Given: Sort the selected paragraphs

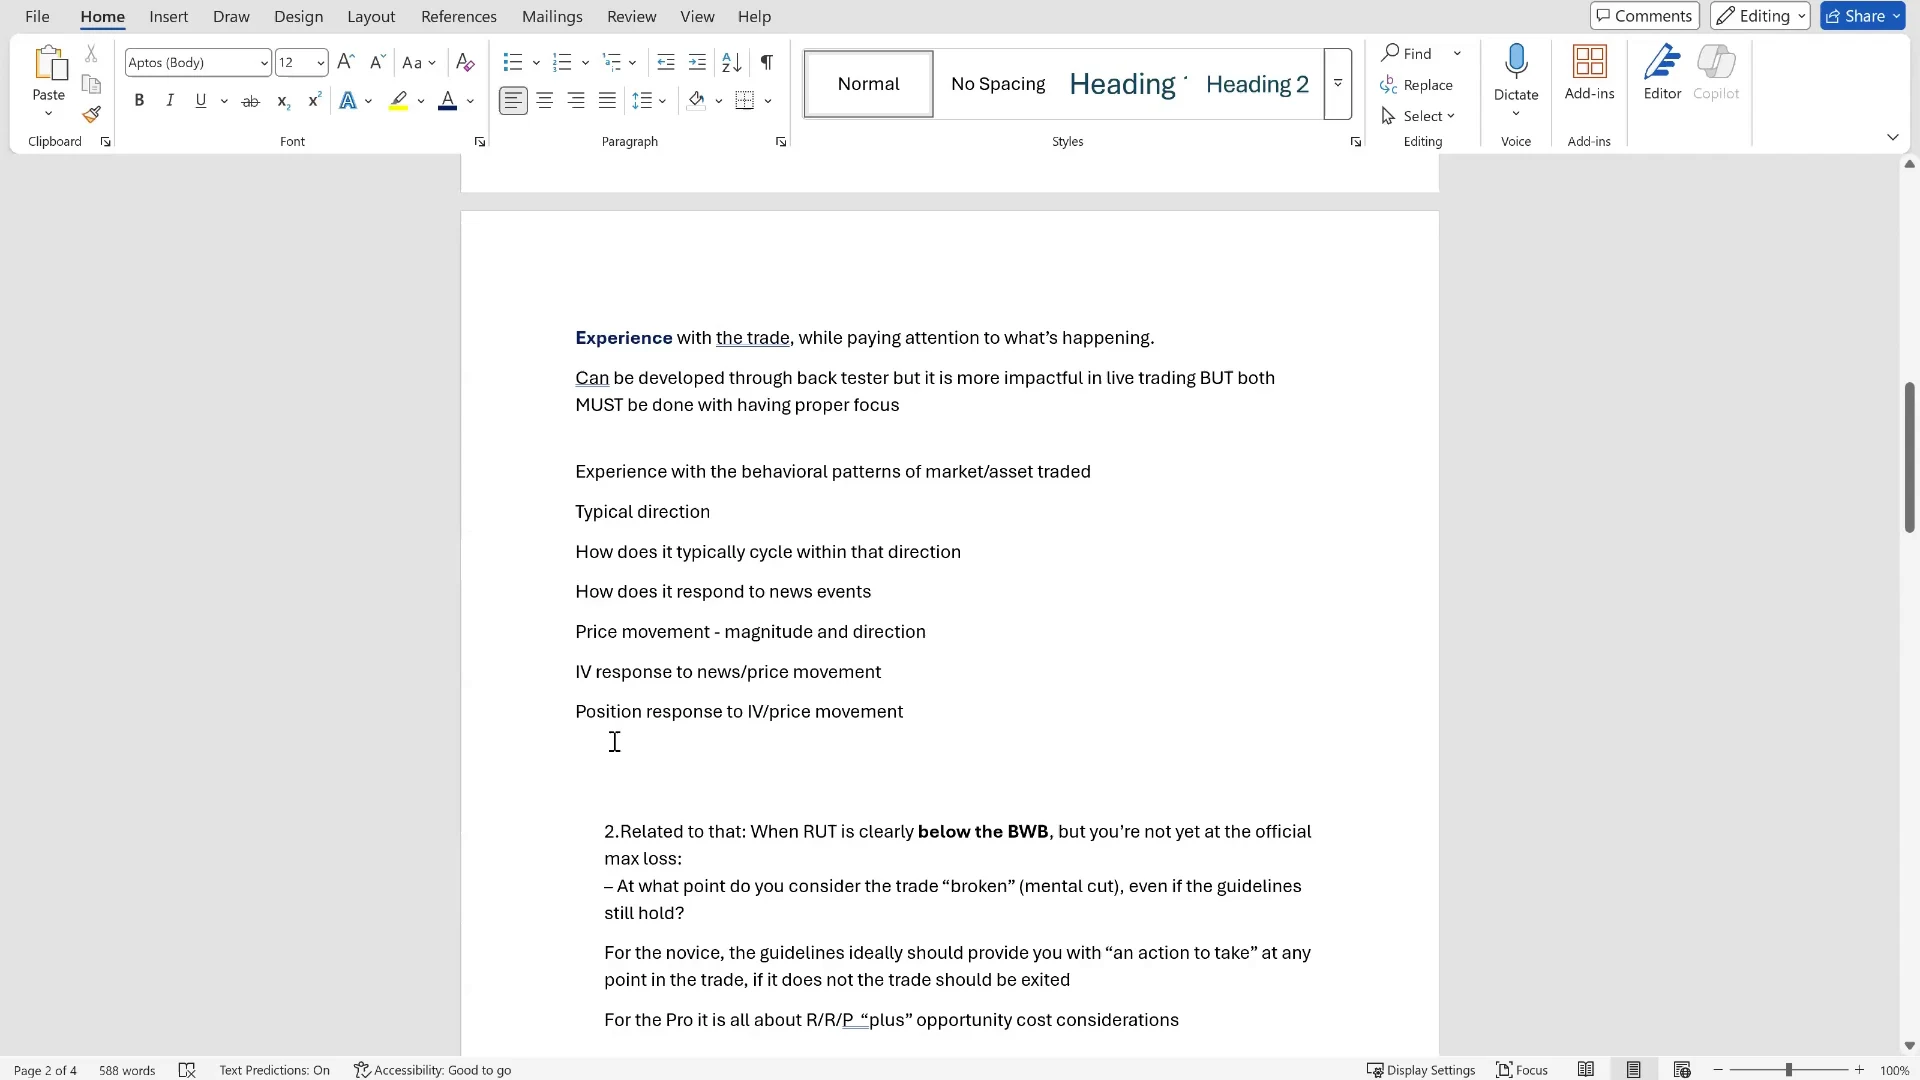Looking at the screenshot, I should (732, 62).
